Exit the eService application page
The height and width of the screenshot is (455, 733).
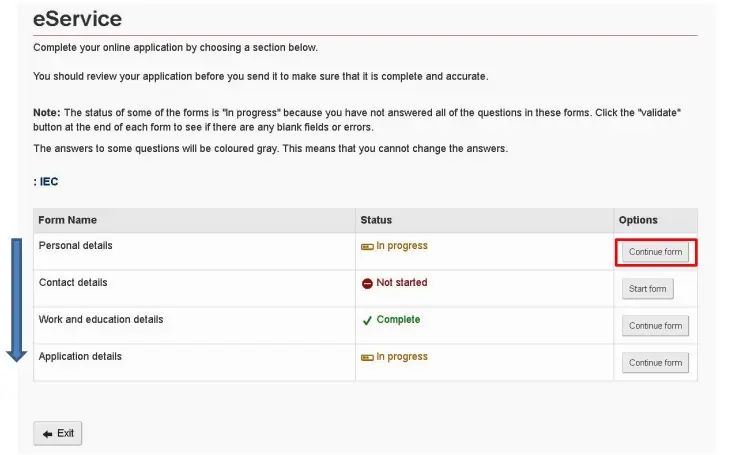pyautogui.click(x=57, y=433)
